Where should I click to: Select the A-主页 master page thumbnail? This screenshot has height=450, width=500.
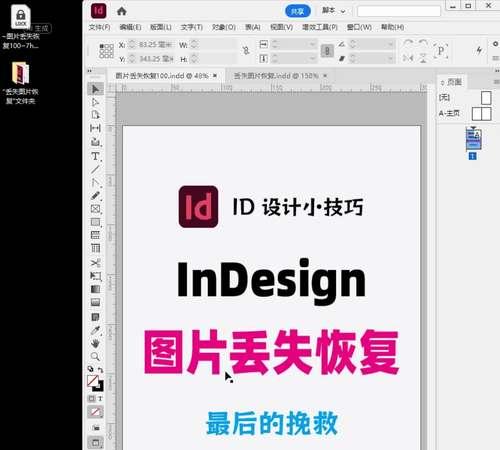[482, 114]
